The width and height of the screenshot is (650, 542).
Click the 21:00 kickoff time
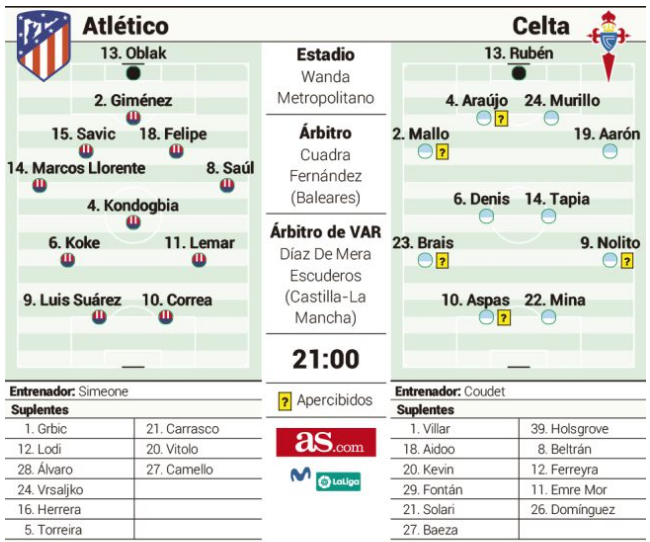point(326,359)
